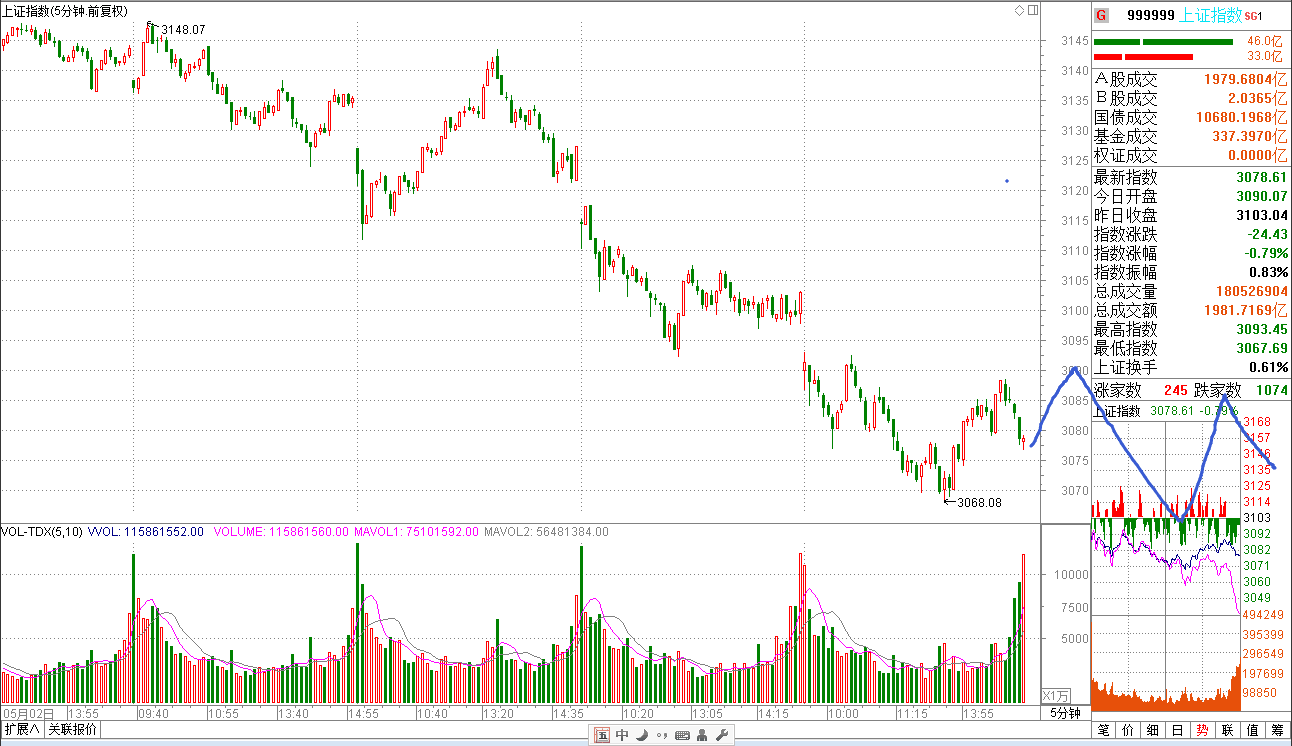This screenshot has height=746, width=1292.
Task: Toggle the 中 Chinese/English input mode
Action: [x=622, y=736]
